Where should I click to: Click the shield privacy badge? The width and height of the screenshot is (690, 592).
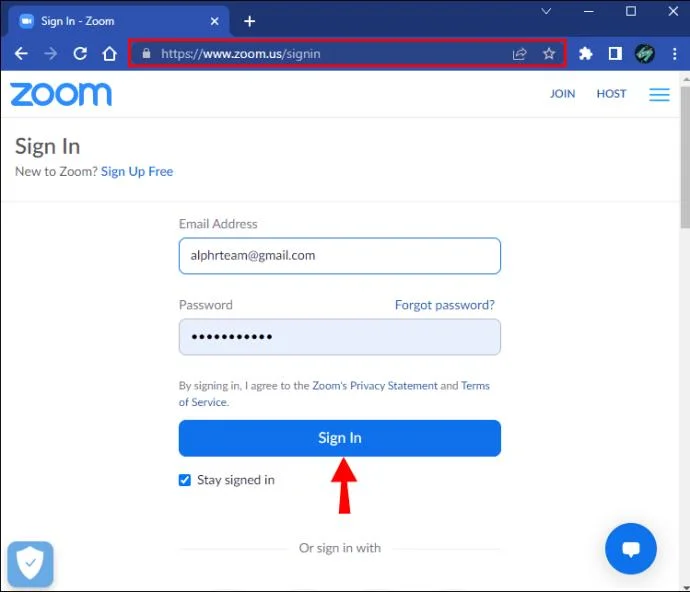(x=30, y=563)
